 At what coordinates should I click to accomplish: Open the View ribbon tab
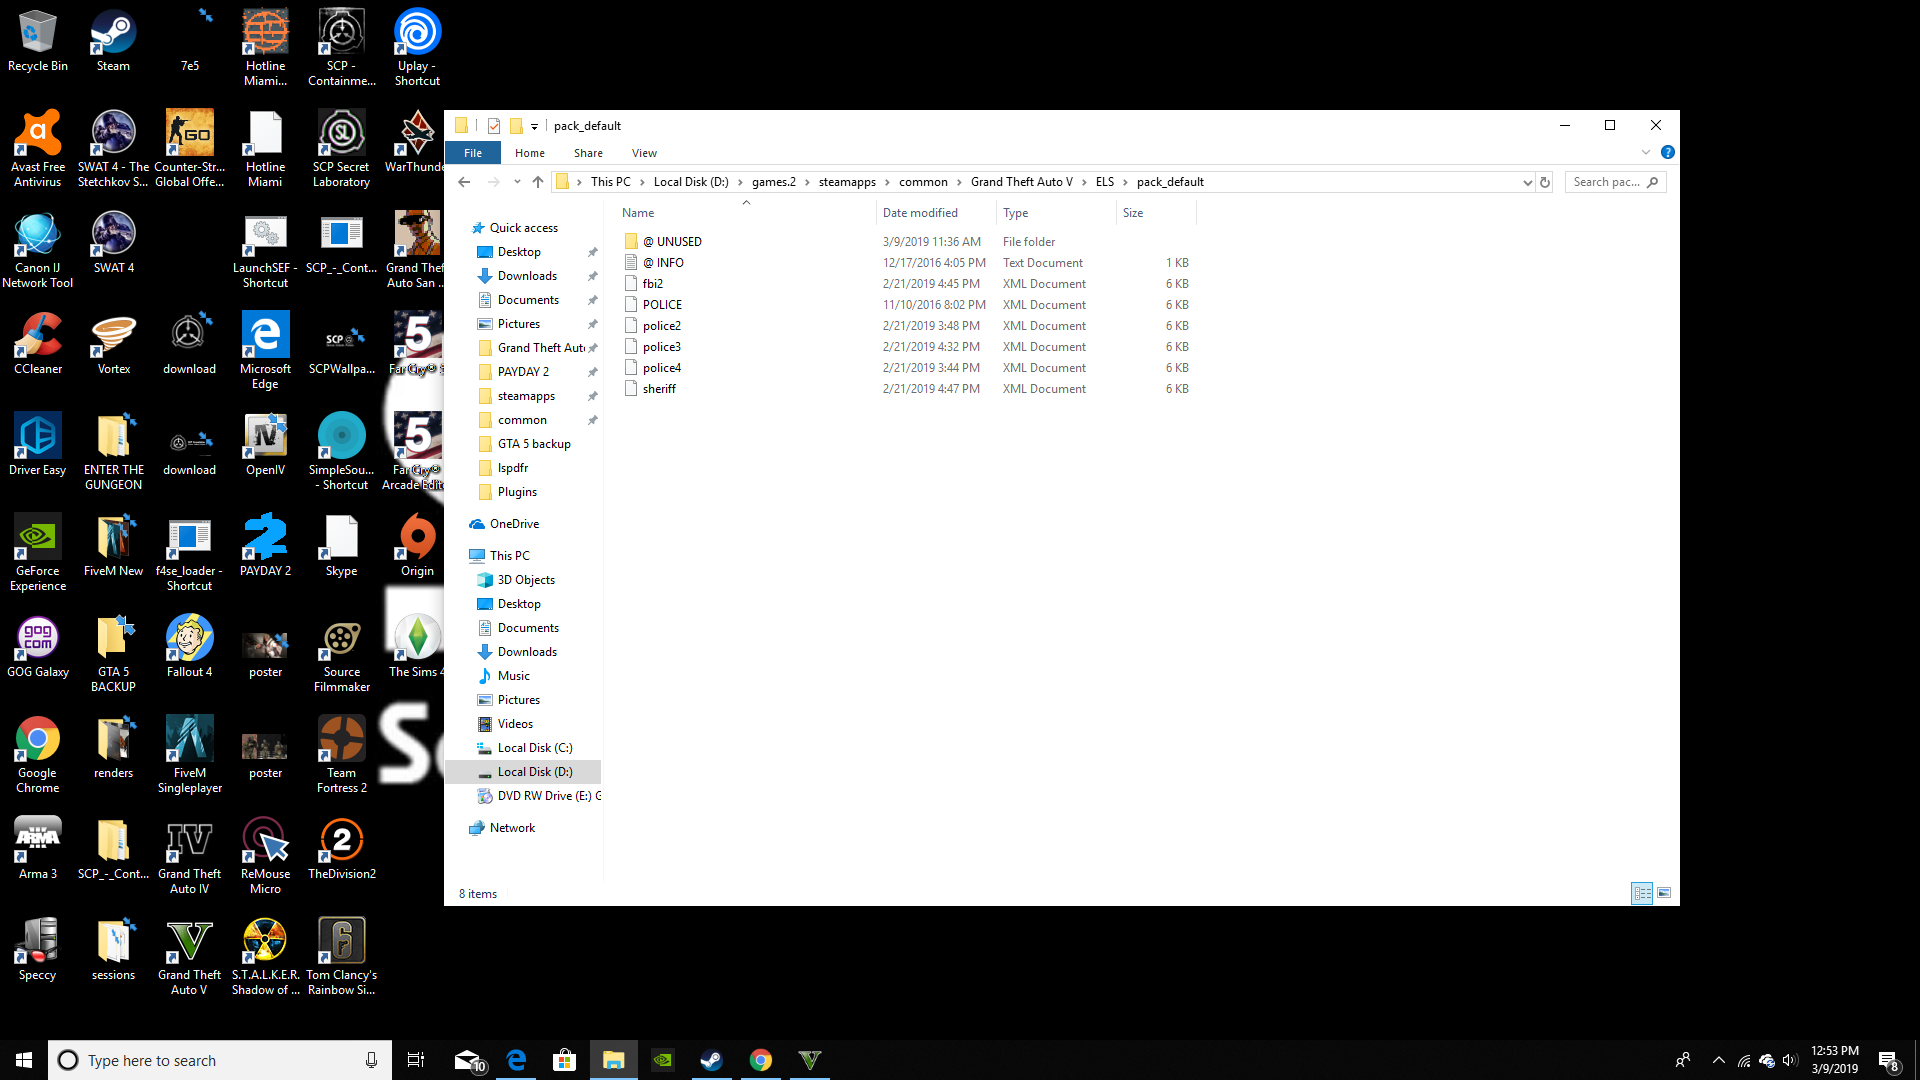click(x=644, y=153)
